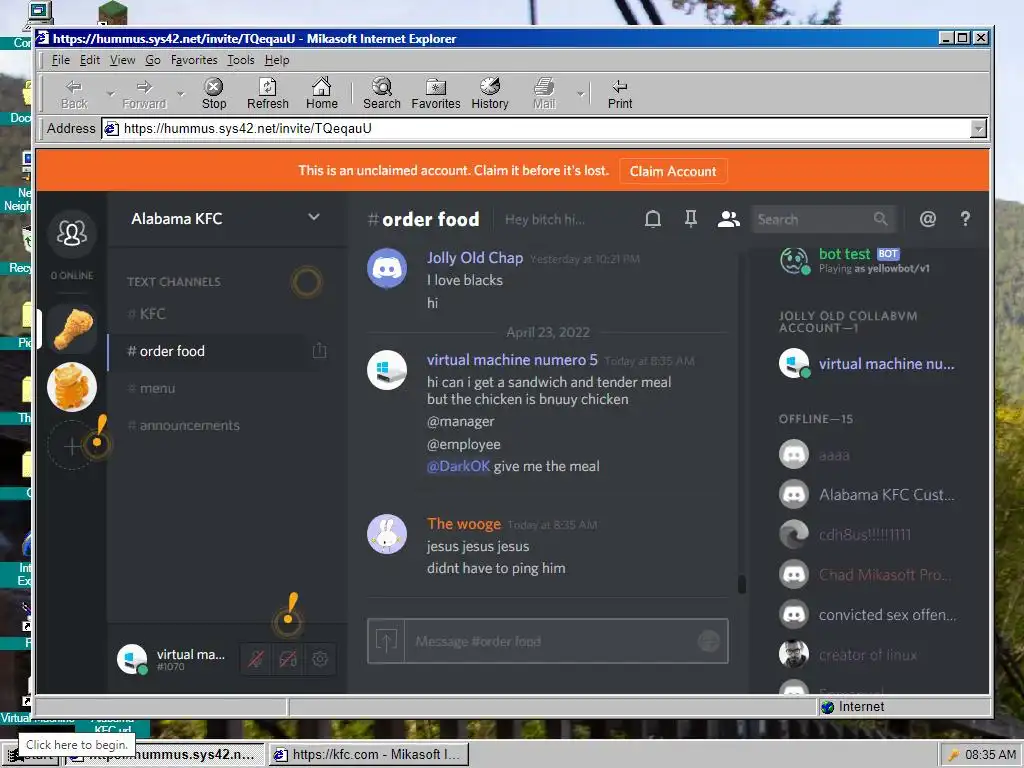Screen dimensions: 1024x768
Task: Toggle the member list icon
Action: [728, 219]
